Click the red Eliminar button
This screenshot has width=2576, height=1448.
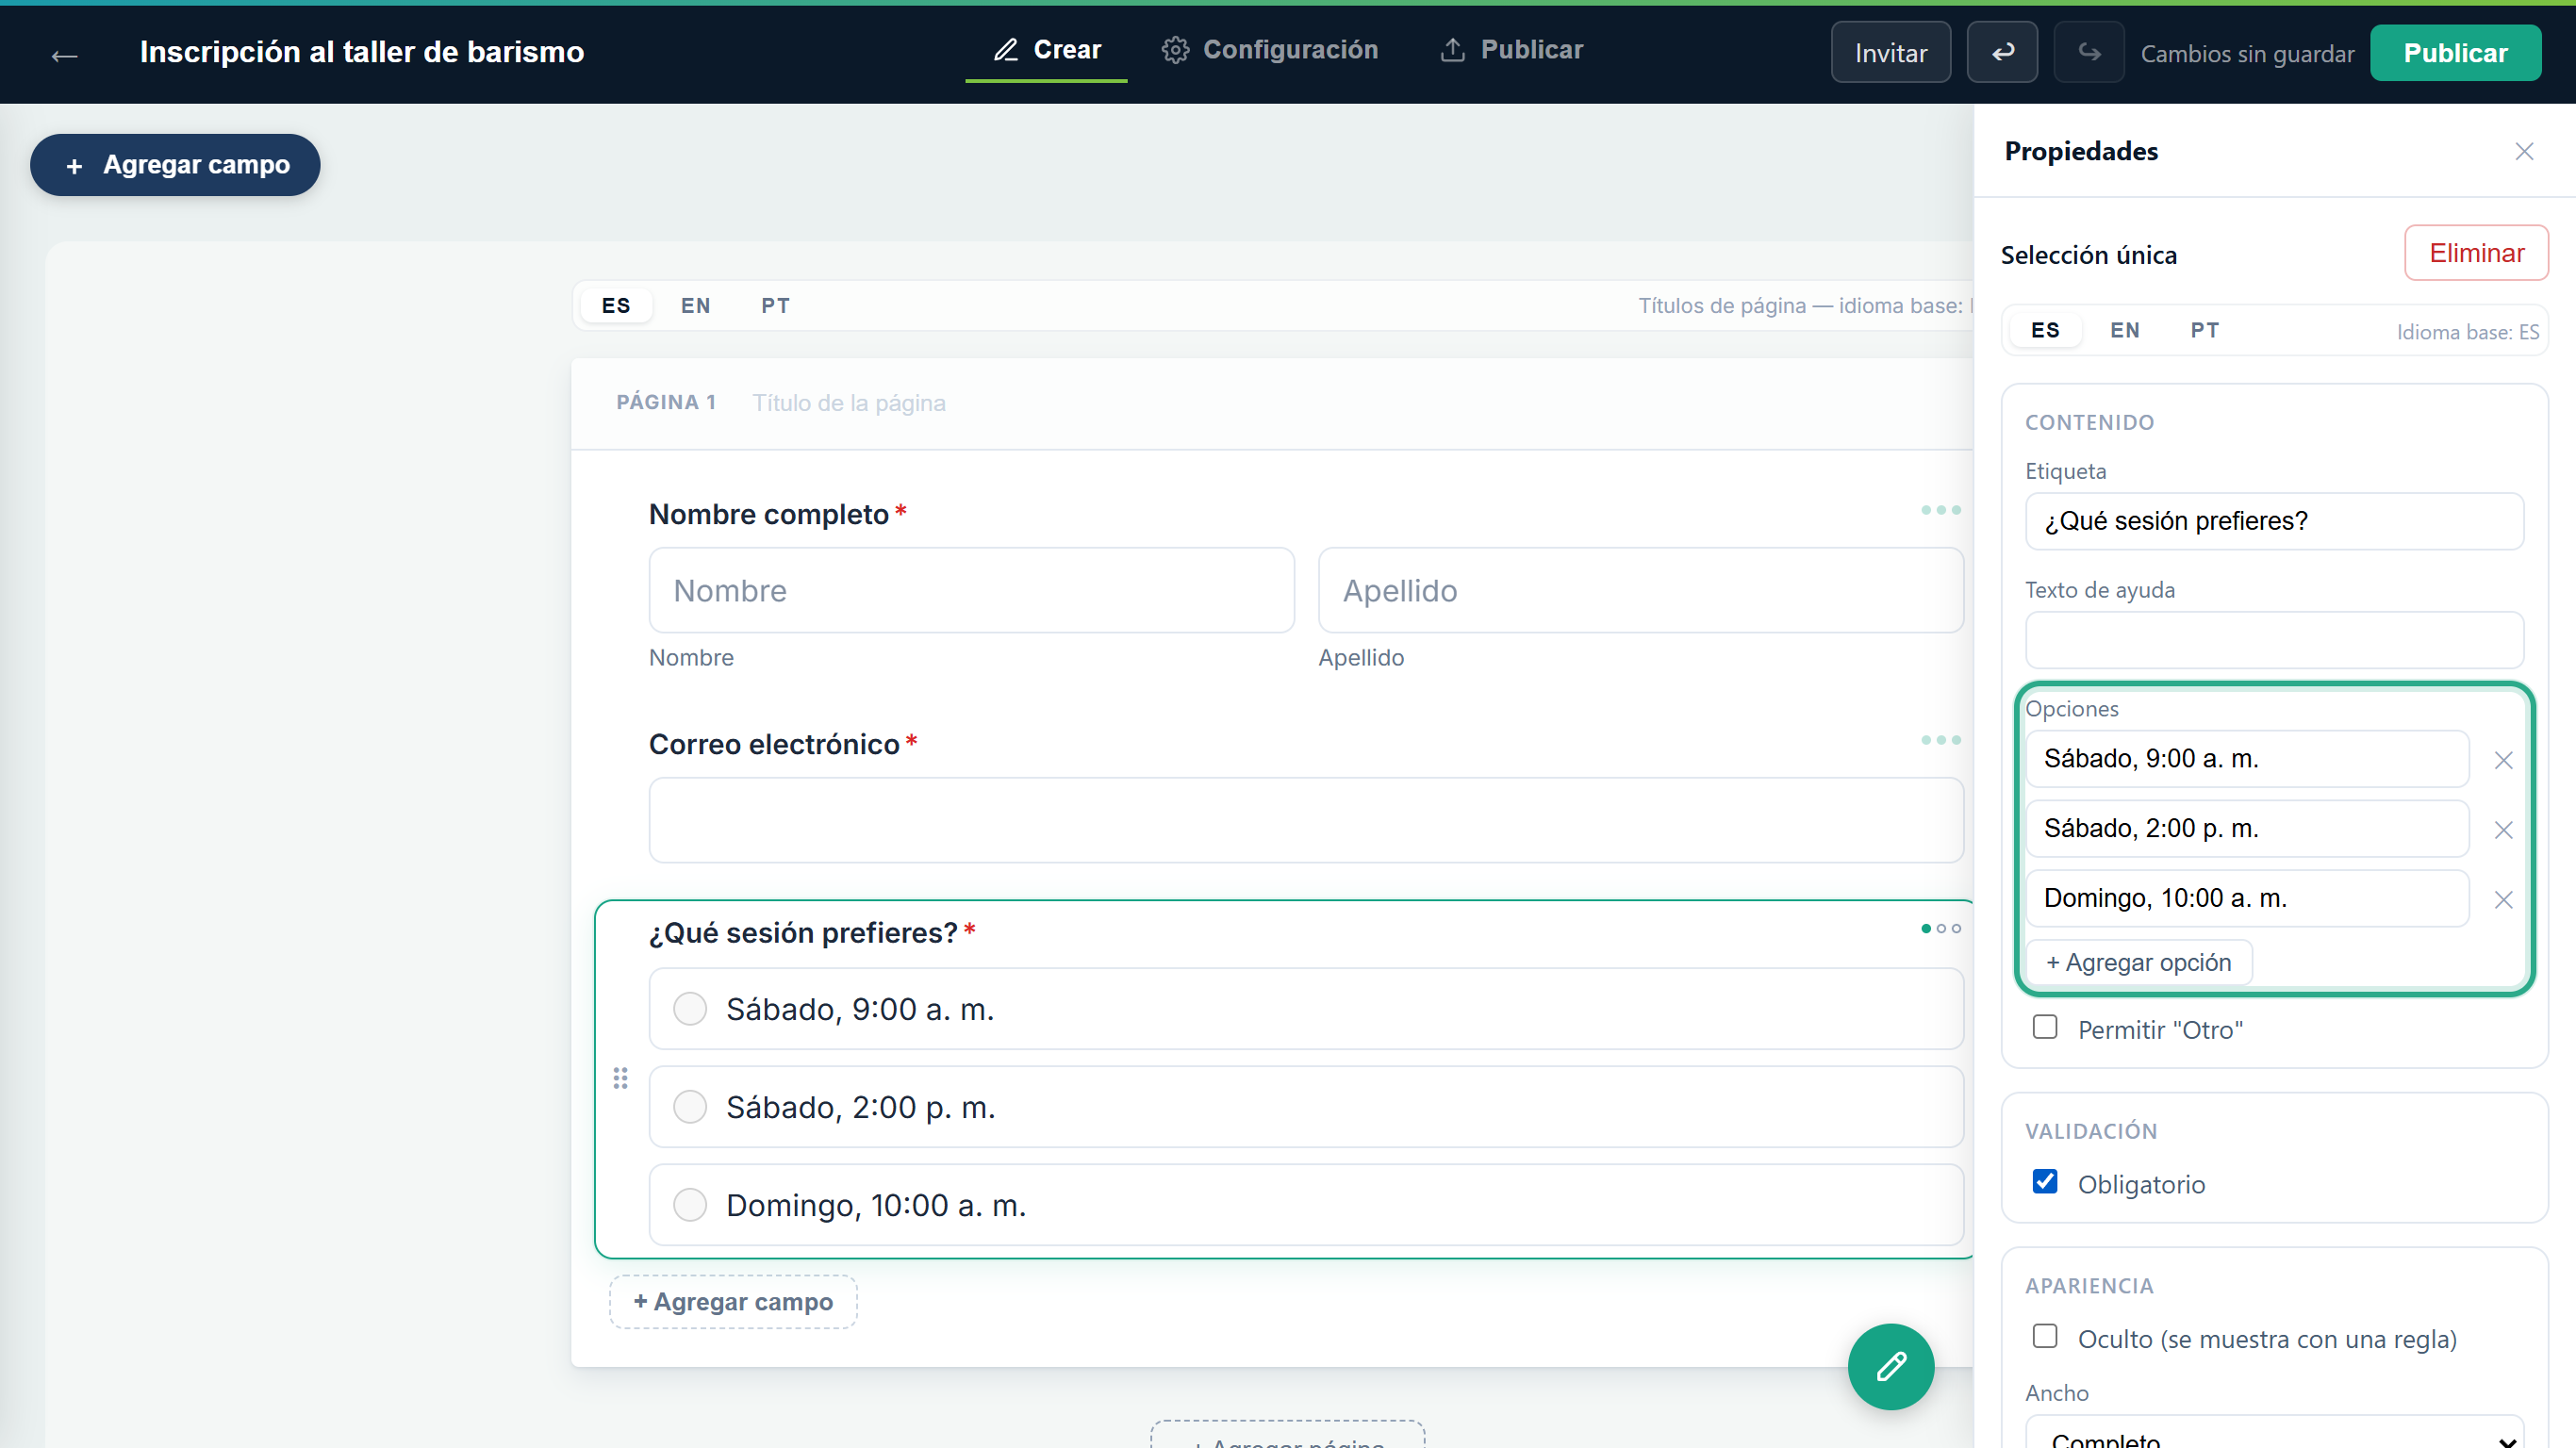tap(2476, 253)
